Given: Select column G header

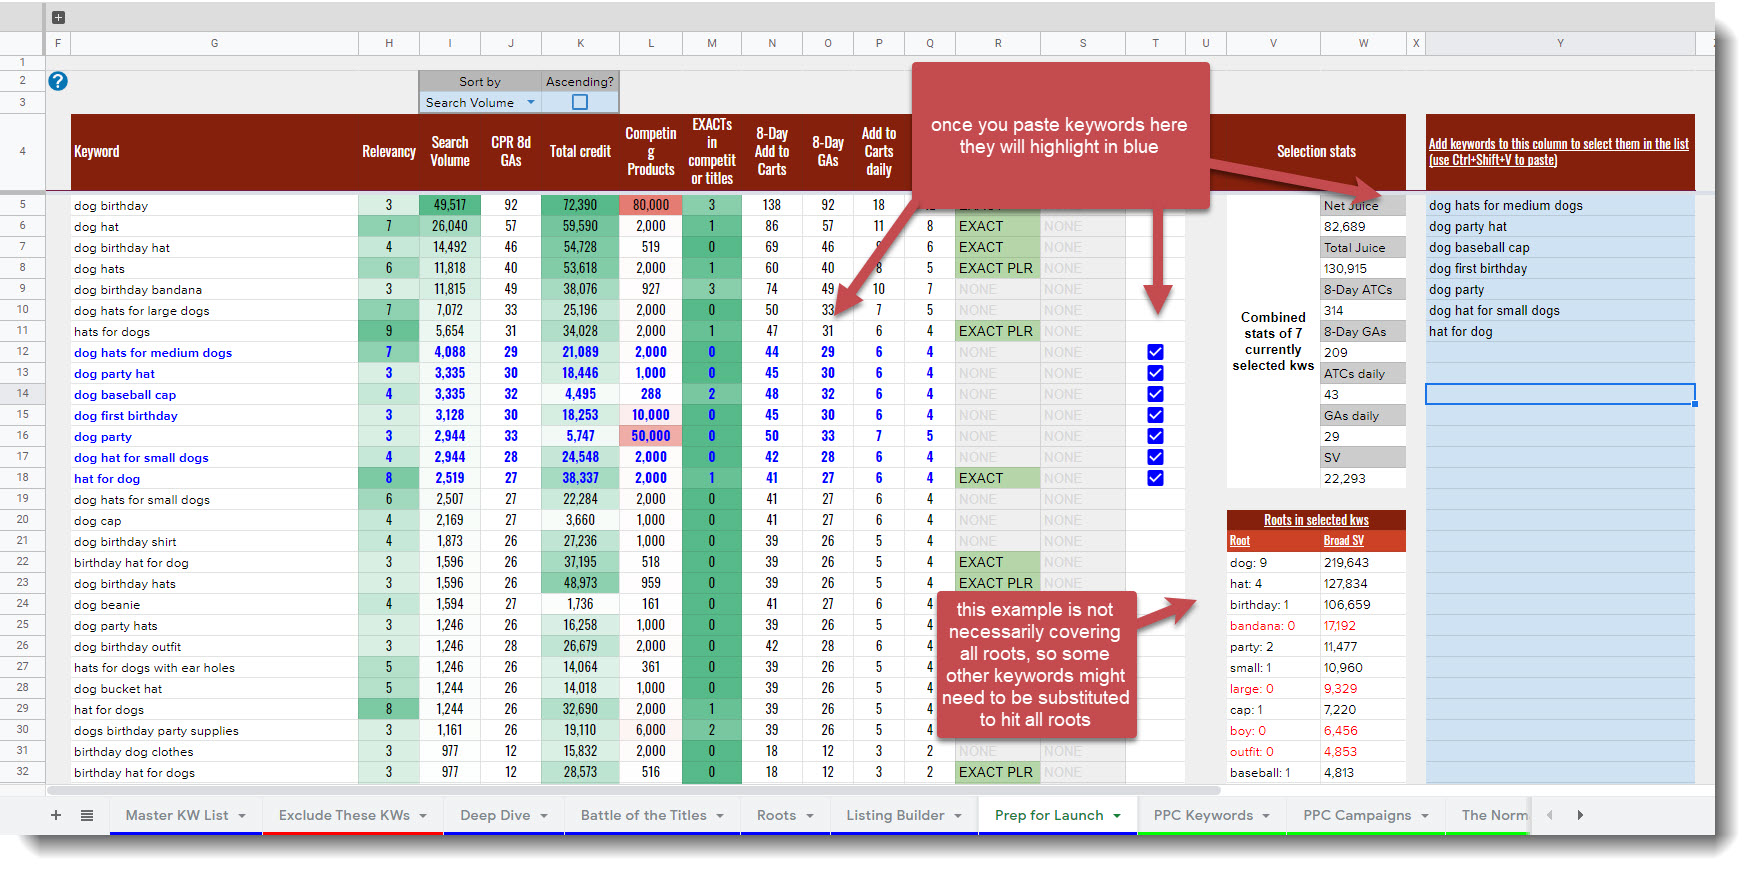Looking at the screenshot, I should (214, 43).
